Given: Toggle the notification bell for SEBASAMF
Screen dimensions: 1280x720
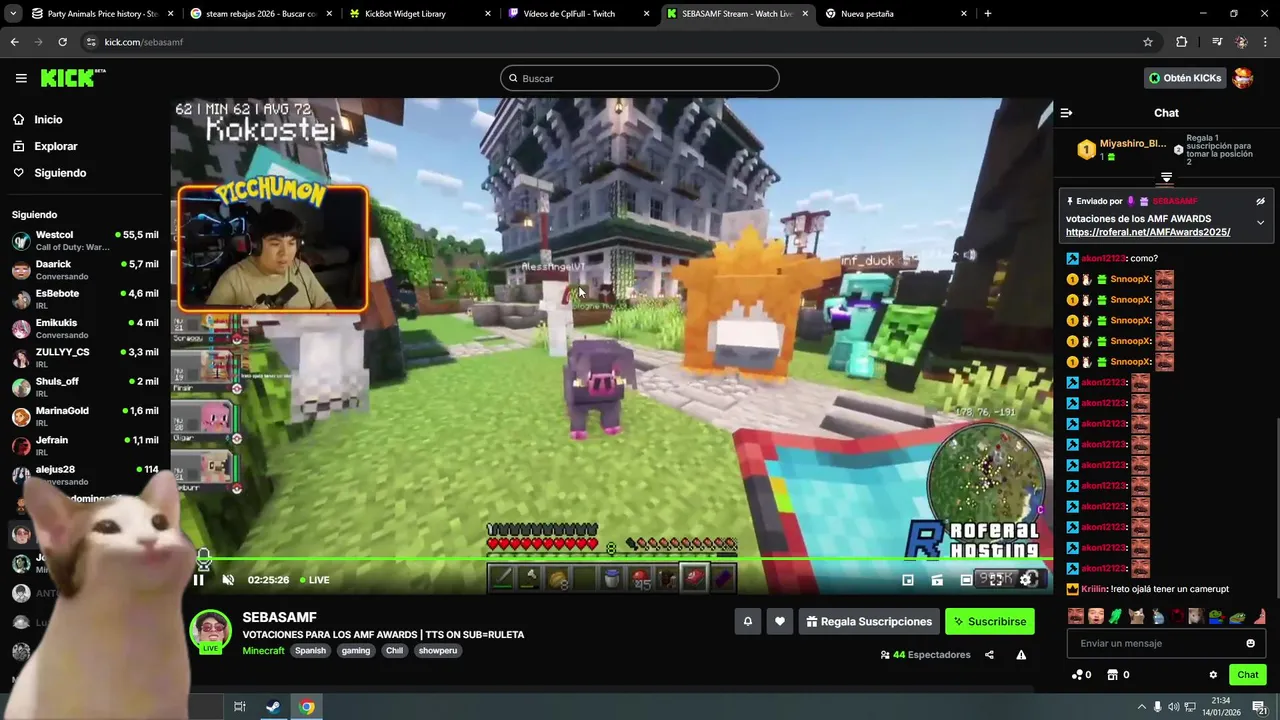Looking at the screenshot, I should point(747,621).
